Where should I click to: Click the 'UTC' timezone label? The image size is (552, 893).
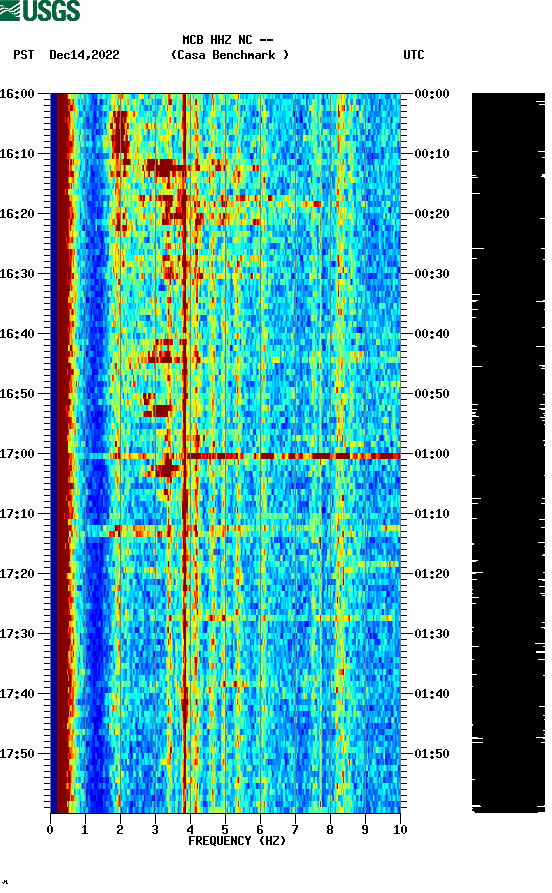(414, 55)
